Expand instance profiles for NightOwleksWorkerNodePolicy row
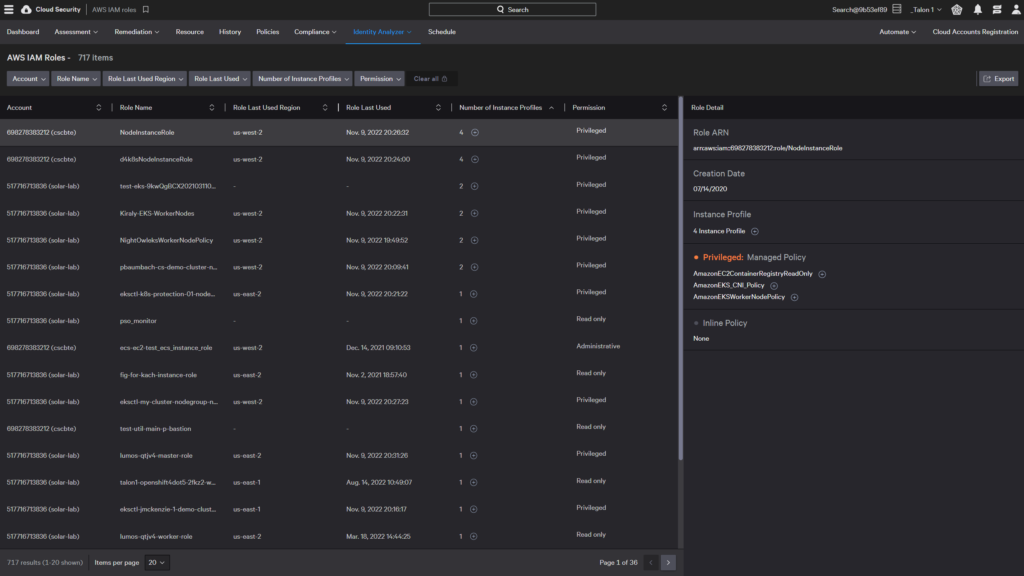The image size is (1024, 576). tap(475, 240)
